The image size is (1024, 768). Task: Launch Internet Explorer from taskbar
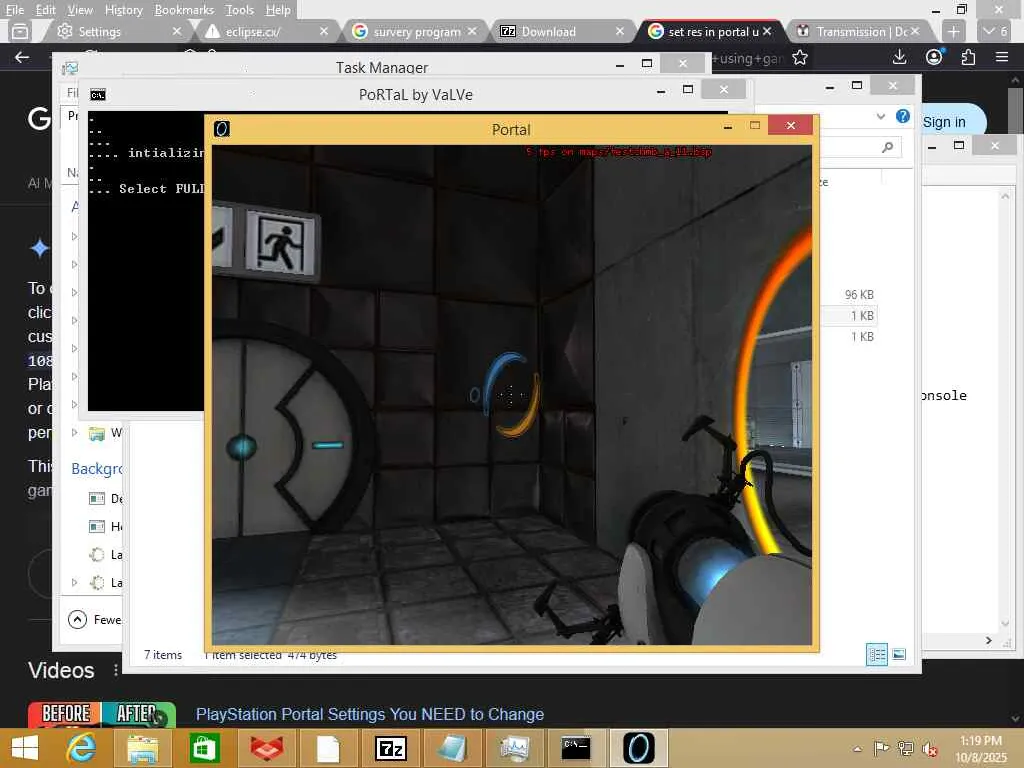(x=81, y=748)
